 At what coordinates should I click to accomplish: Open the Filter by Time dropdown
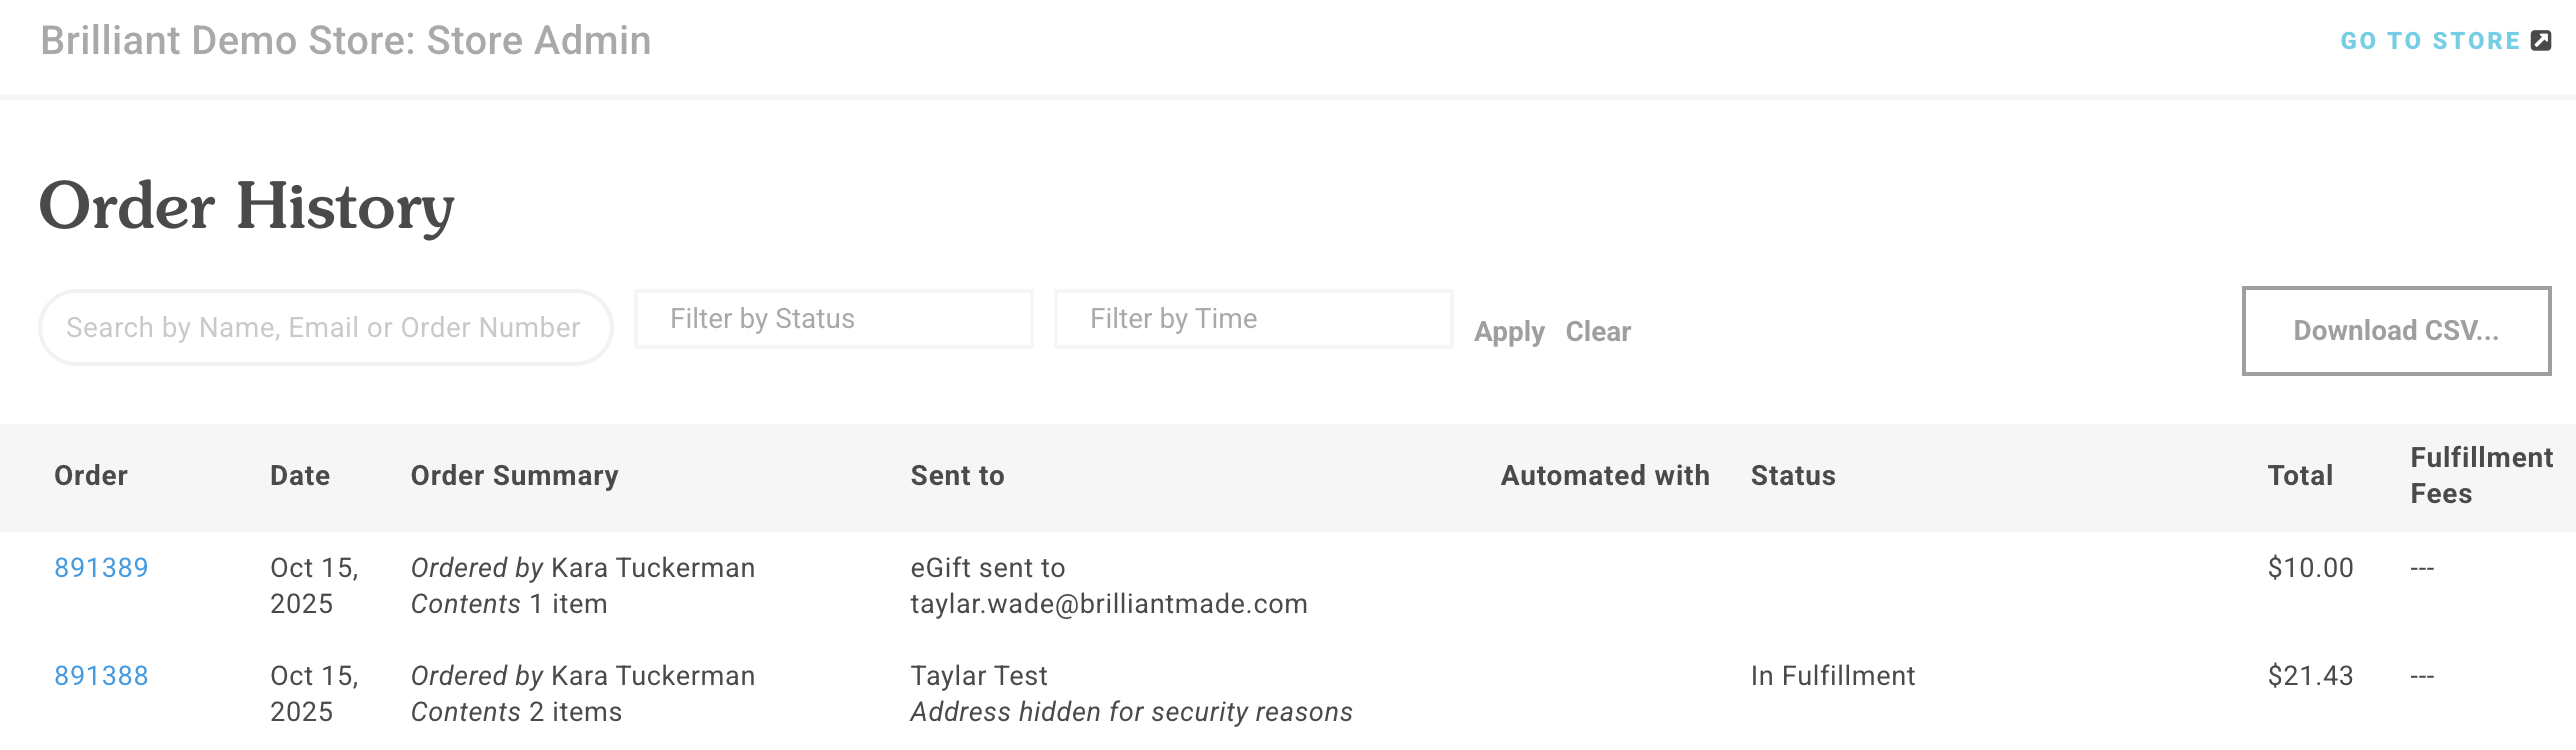pos(1253,319)
